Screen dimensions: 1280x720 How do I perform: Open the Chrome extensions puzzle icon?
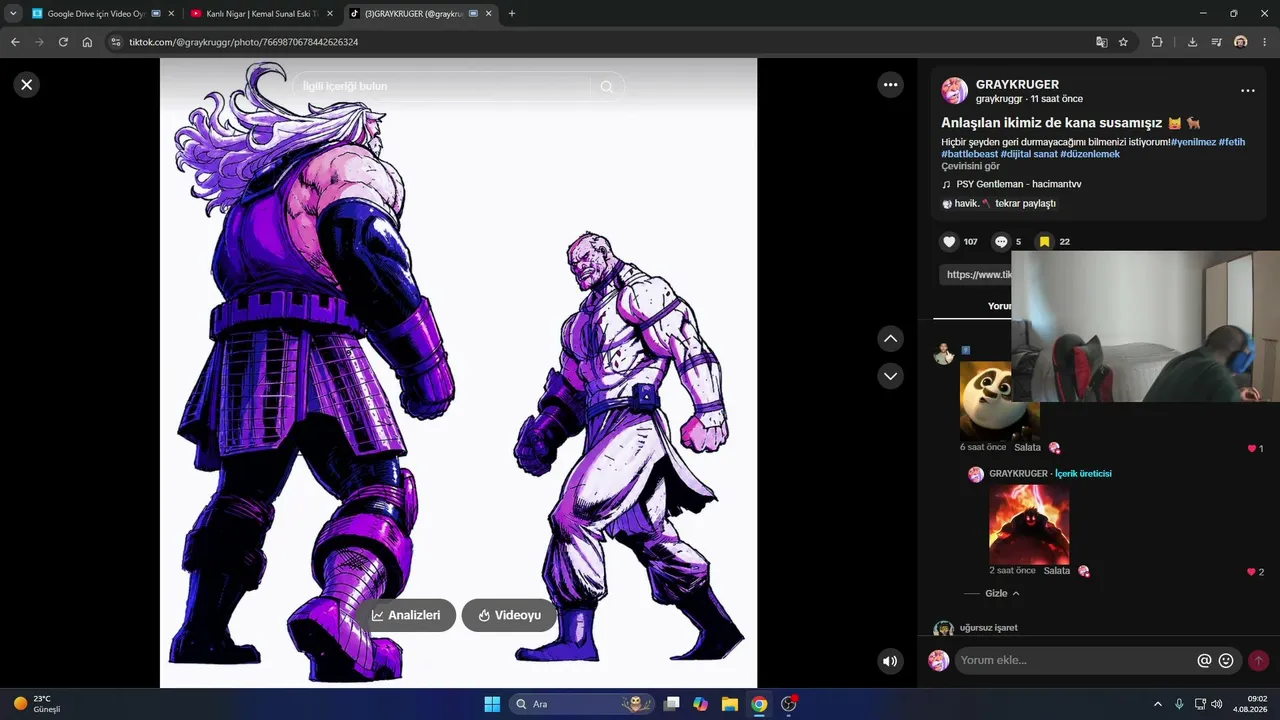point(1157,42)
